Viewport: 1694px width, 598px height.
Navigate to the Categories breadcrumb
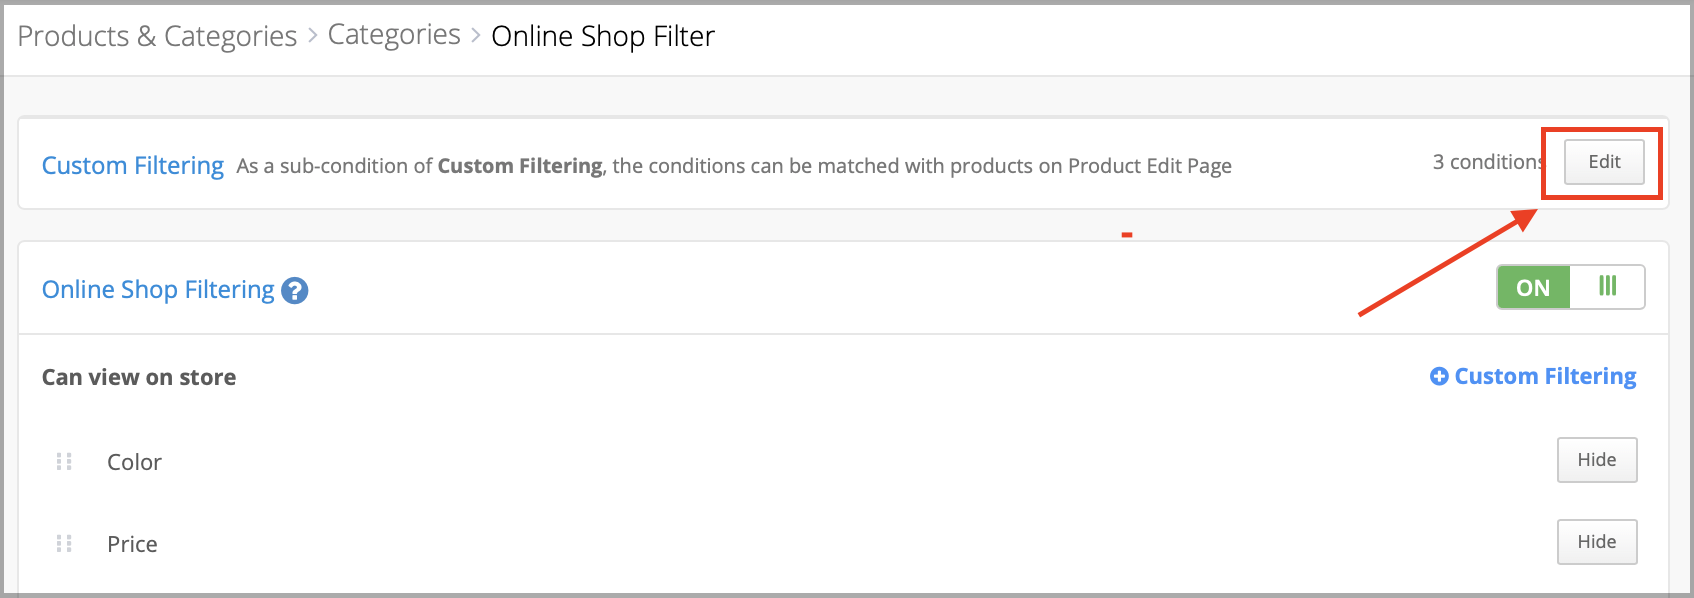click(x=394, y=35)
